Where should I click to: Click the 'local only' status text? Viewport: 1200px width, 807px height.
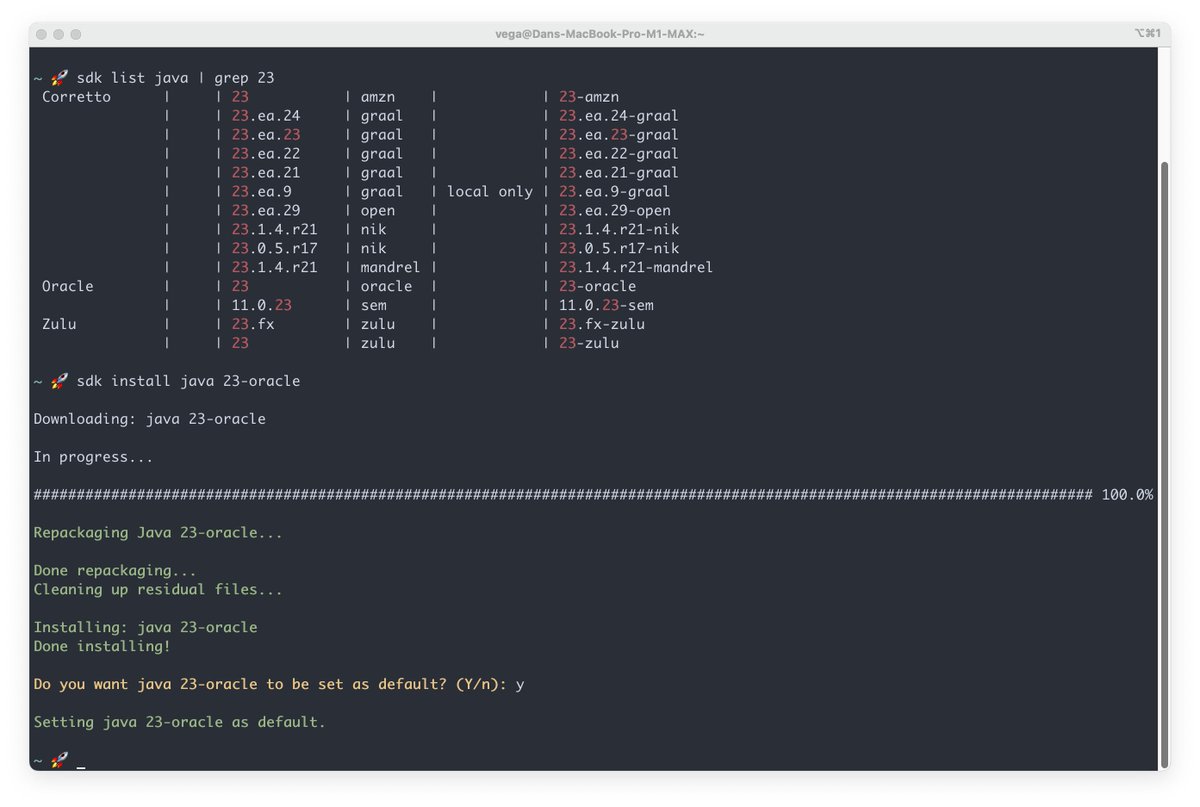490,192
